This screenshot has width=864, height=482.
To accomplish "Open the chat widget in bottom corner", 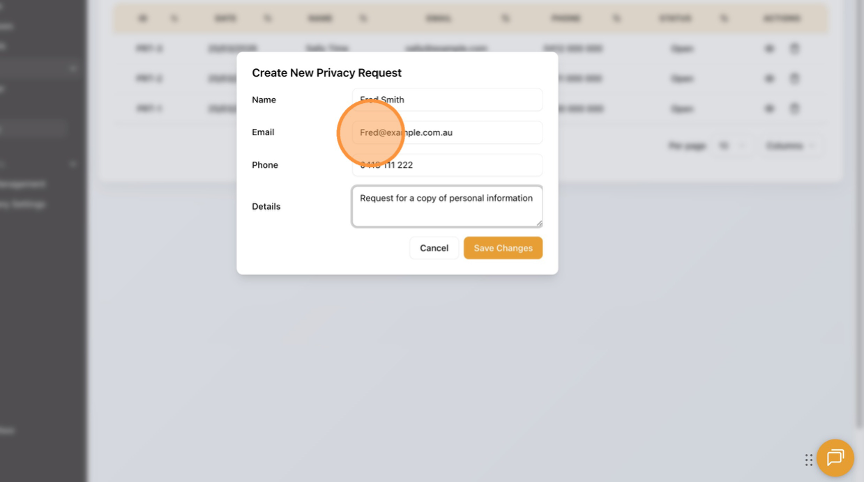I will (x=835, y=458).
